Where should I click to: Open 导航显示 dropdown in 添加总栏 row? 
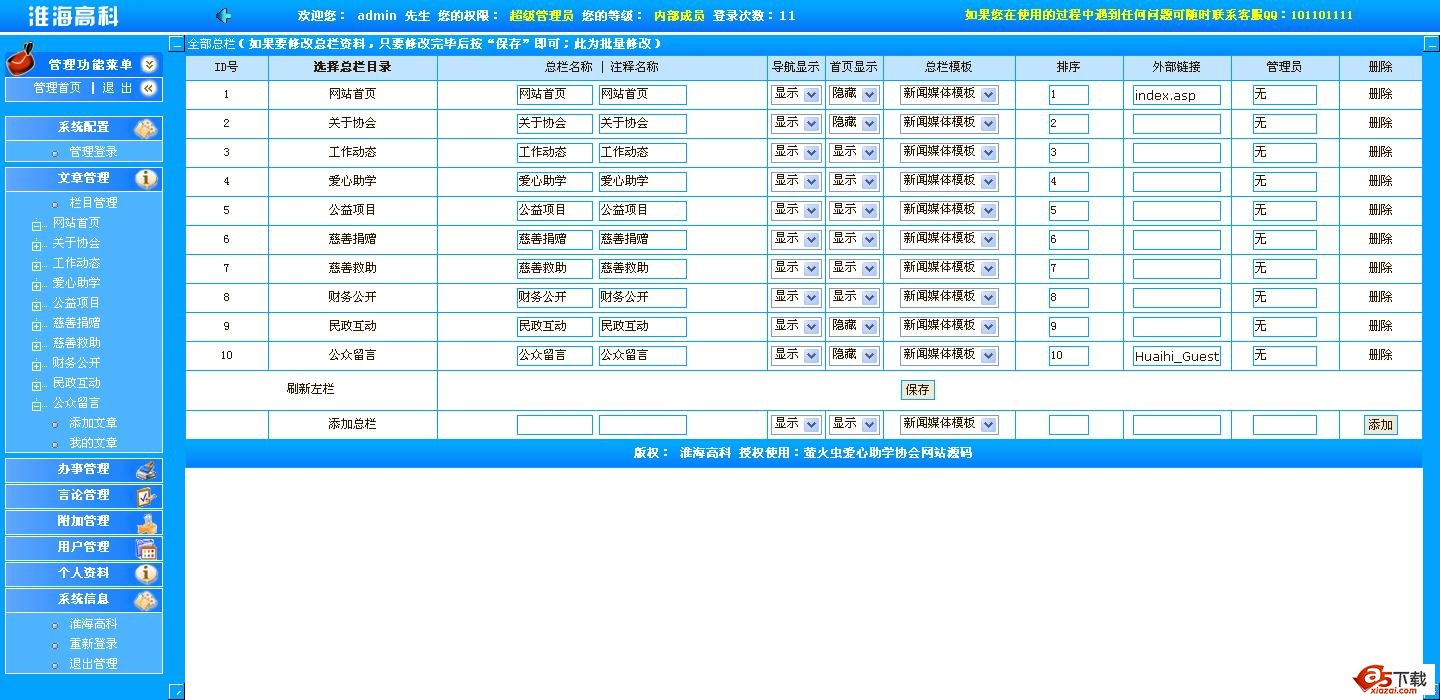click(796, 424)
